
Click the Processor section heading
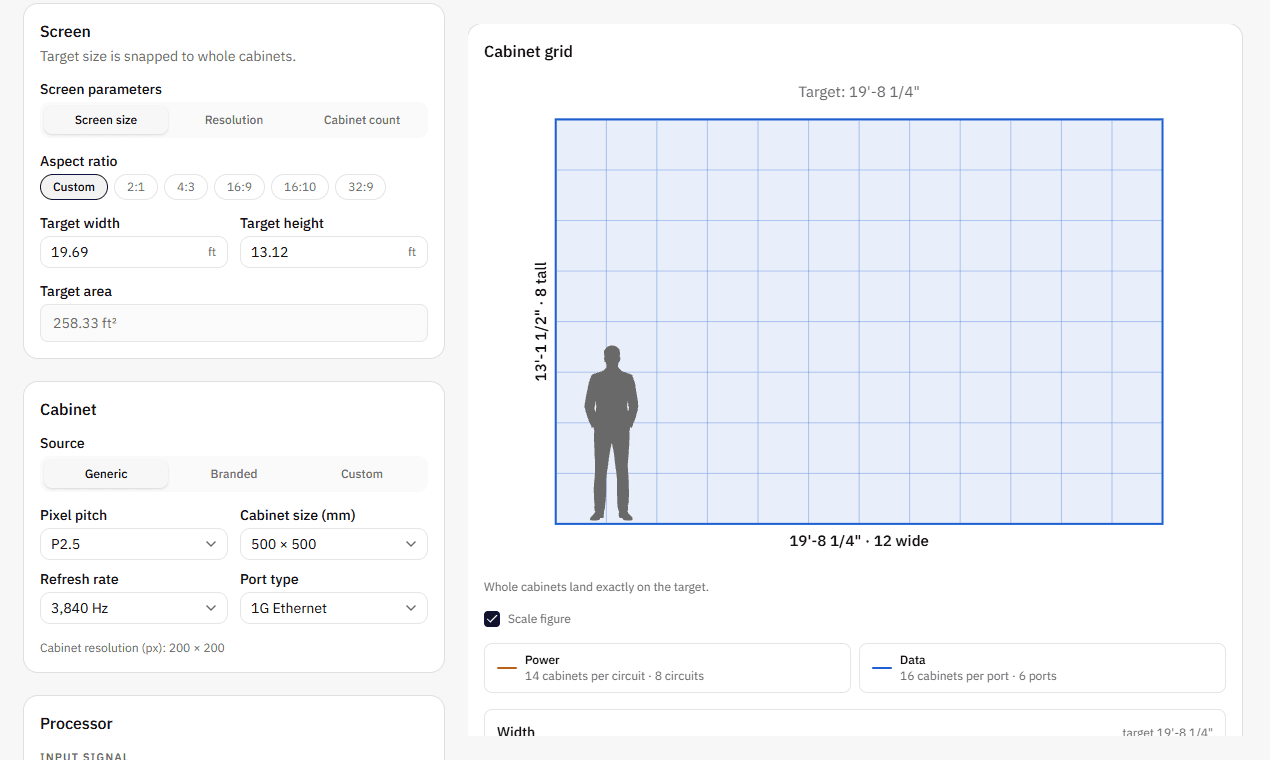pyautogui.click(x=76, y=724)
